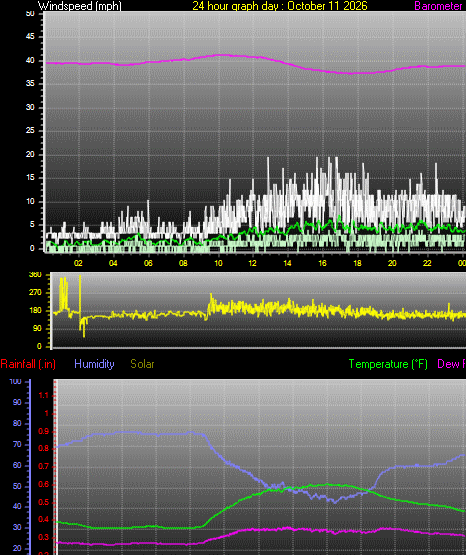
Task: Click hour '02' on the wind time axis
Action: coord(78,263)
